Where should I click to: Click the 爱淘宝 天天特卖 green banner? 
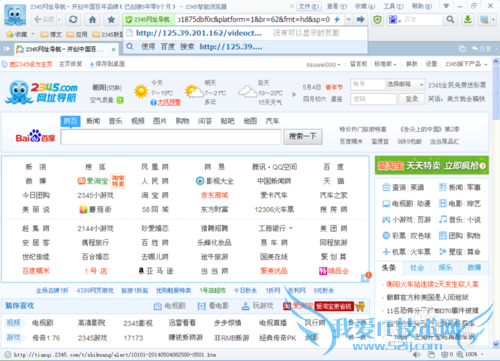click(x=432, y=165)
